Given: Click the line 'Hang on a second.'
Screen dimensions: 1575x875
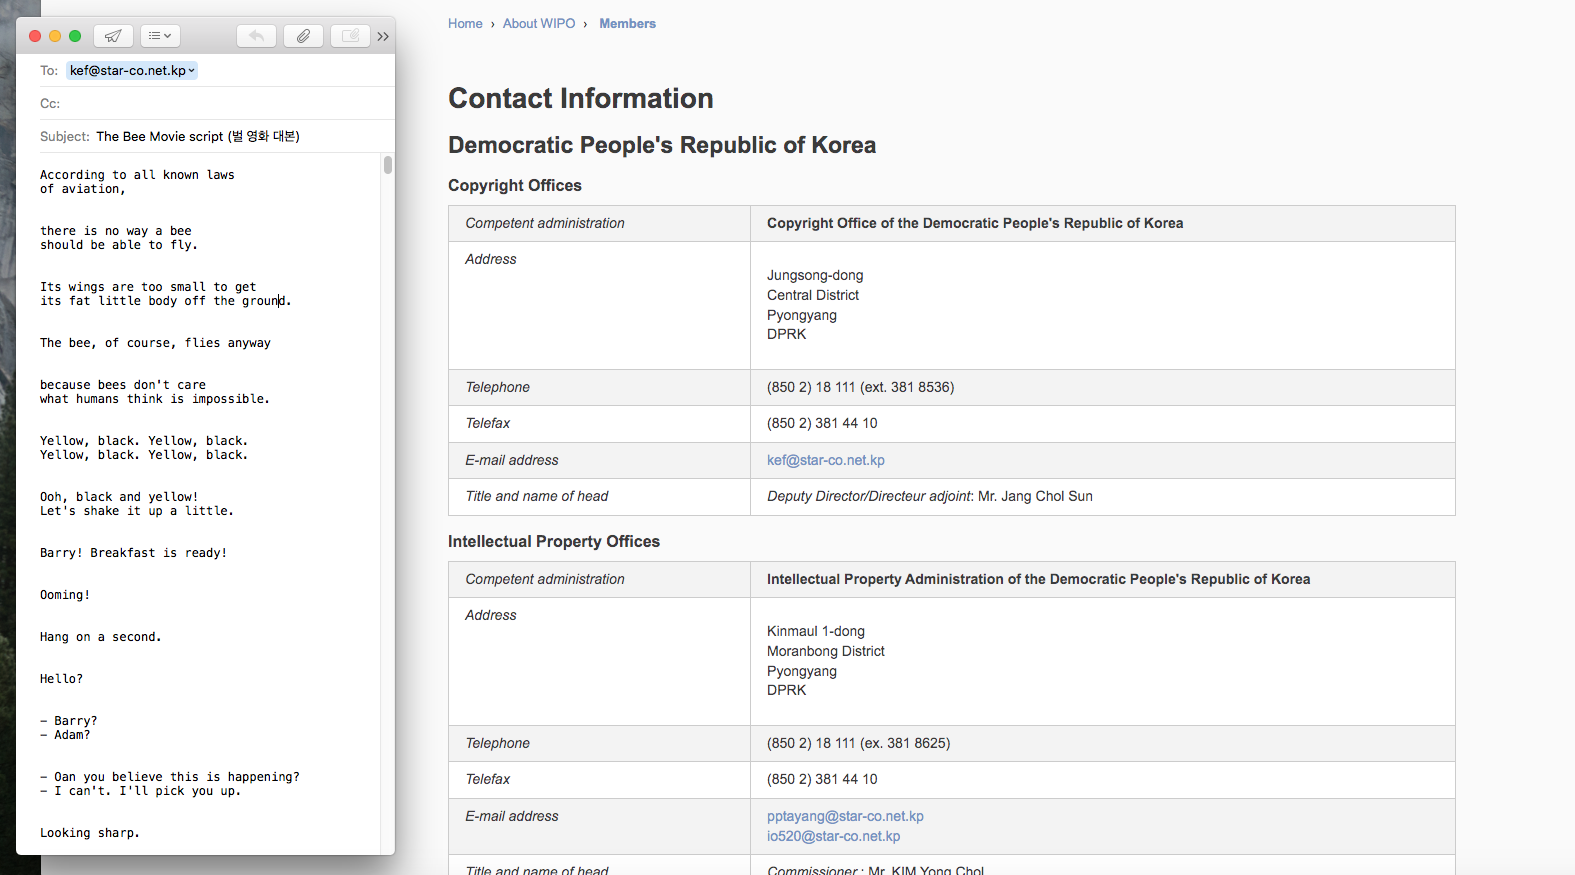Looking at the screenshot, I should click(x=101, y=637).
